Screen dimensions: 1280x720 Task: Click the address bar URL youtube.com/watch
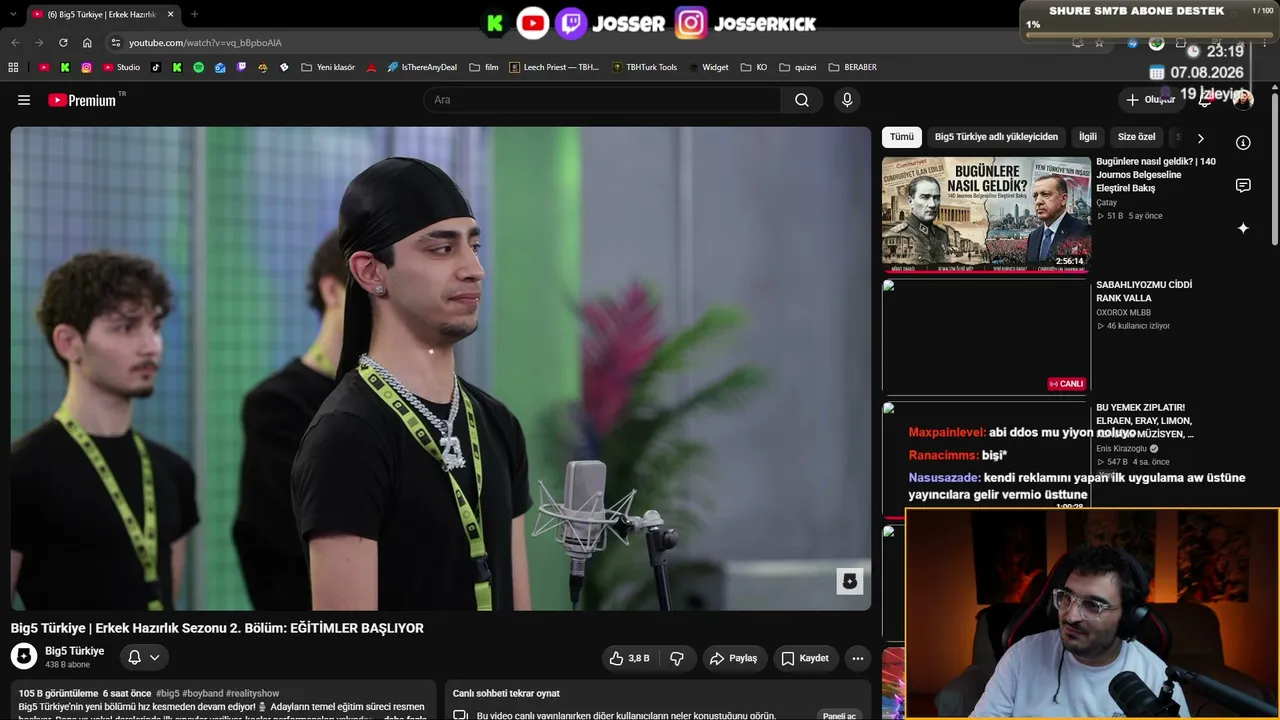click(205, 43)
